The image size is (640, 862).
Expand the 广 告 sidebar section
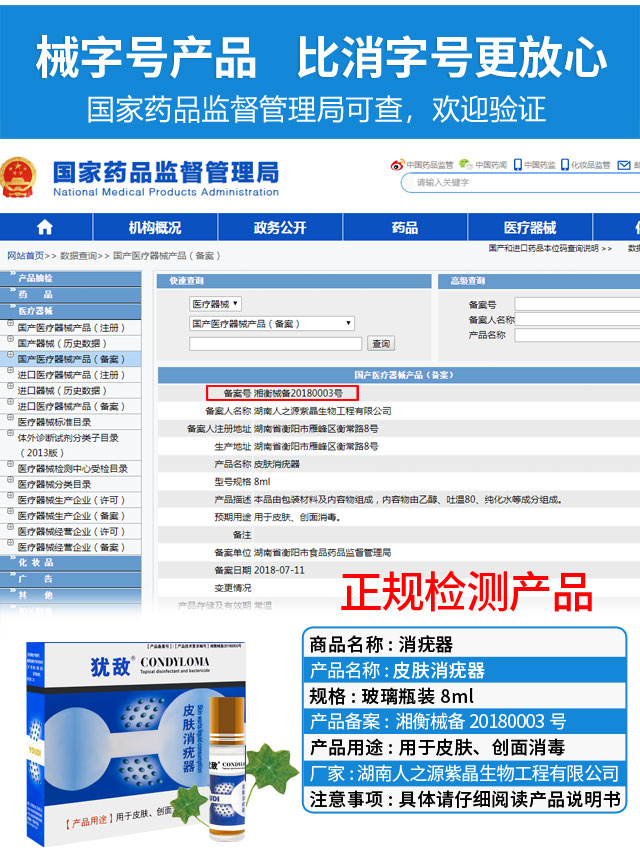click(x=70, y=578)
